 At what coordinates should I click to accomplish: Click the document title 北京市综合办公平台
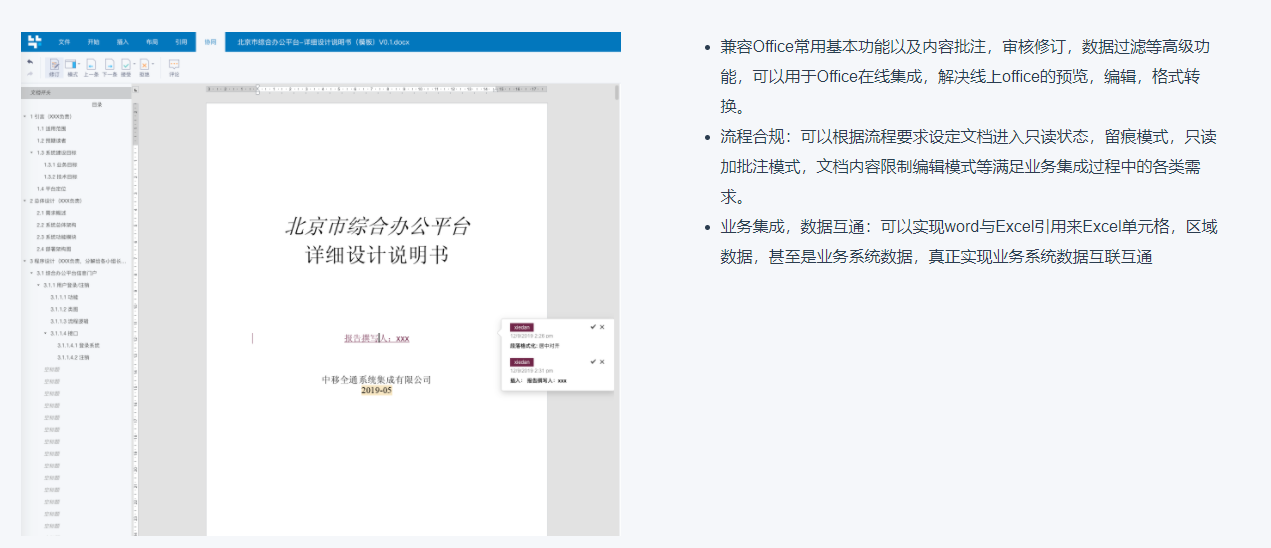tap(377, 226)
